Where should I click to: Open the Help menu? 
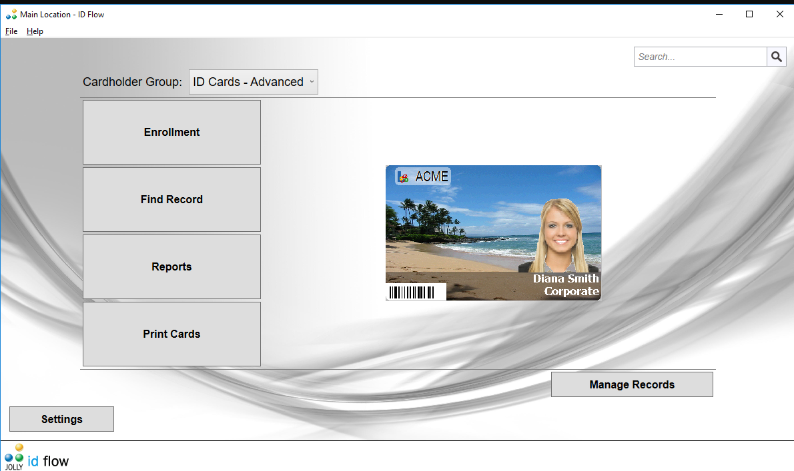[x=35, y=31]
